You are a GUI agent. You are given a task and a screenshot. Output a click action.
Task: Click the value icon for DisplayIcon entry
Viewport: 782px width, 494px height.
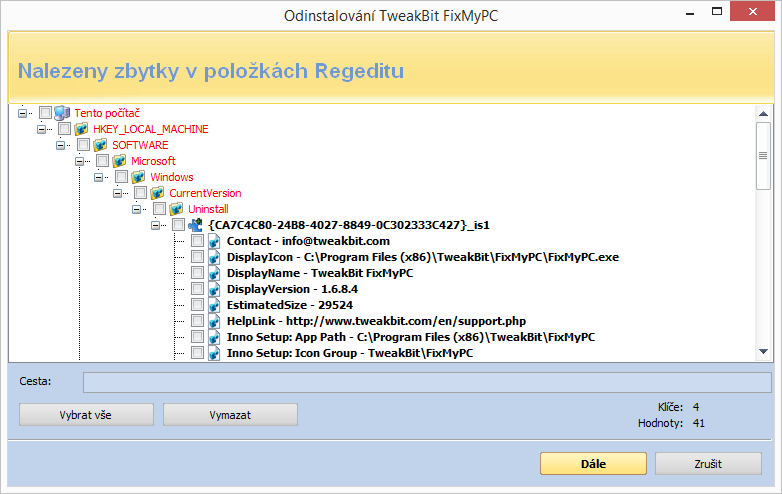214,257
